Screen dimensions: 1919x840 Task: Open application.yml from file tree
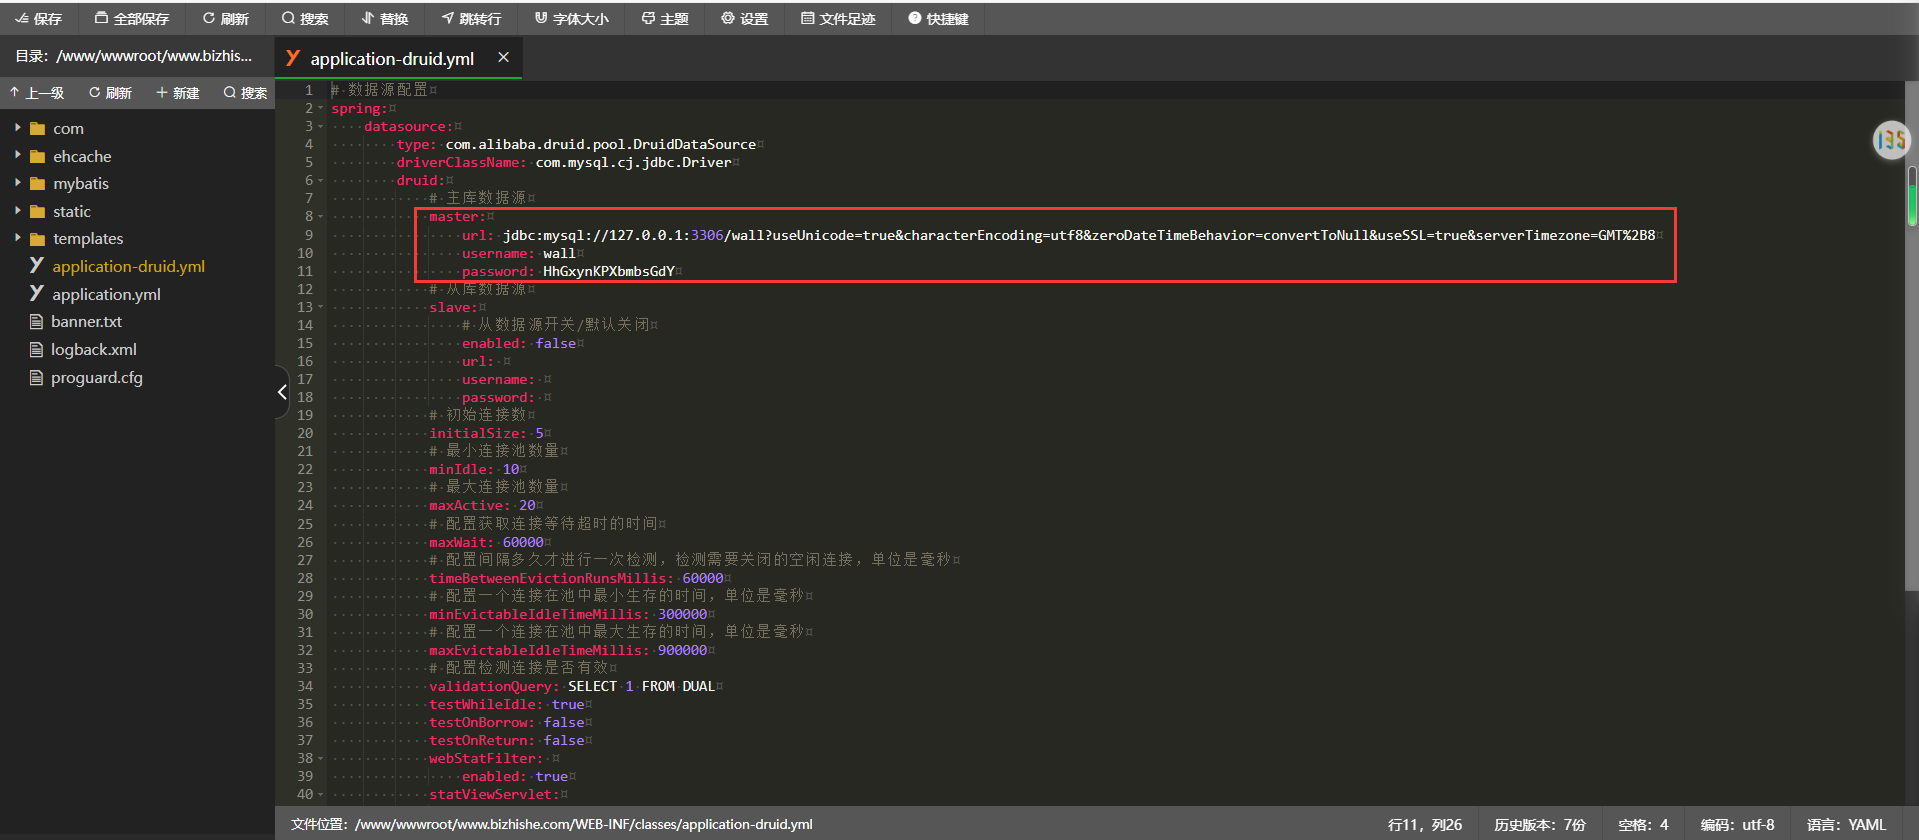coord(106,294)
